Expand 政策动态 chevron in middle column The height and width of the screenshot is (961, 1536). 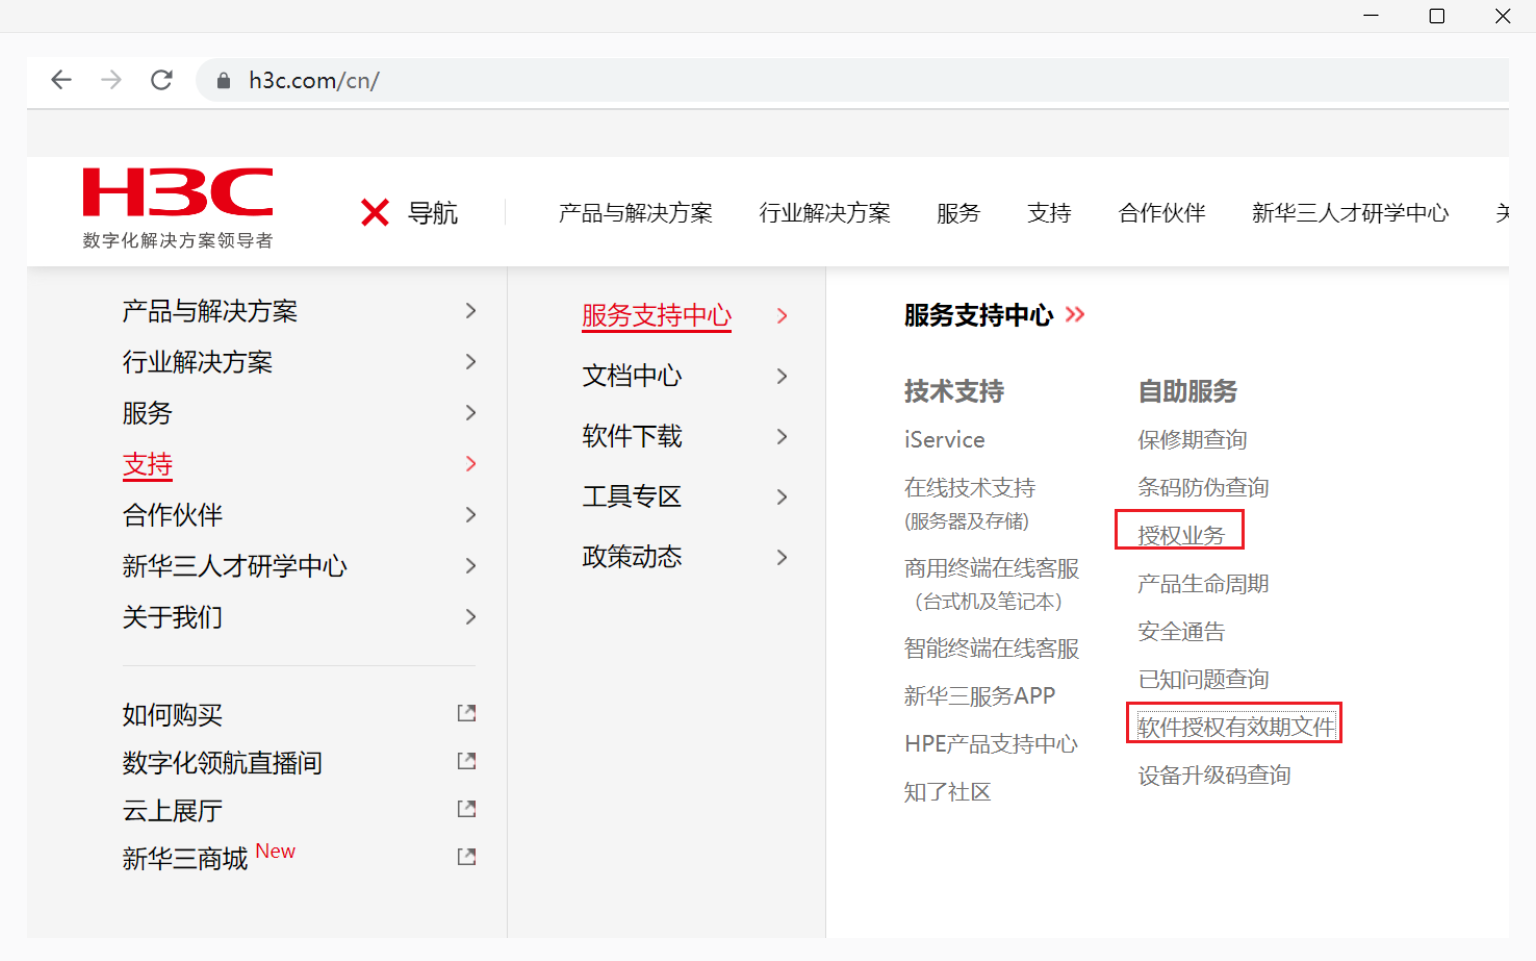tap(782, 557)
